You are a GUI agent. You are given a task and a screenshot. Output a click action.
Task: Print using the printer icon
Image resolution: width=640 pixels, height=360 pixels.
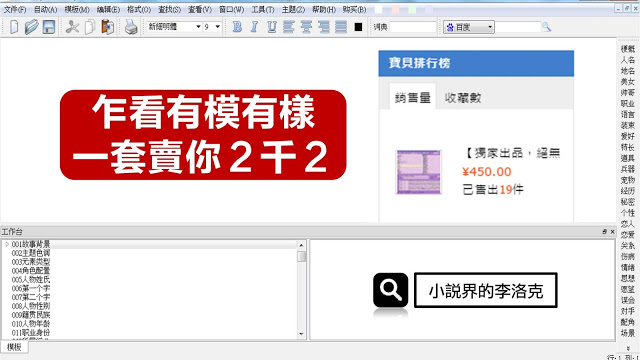pyautogui.click(x=131, y=27)
